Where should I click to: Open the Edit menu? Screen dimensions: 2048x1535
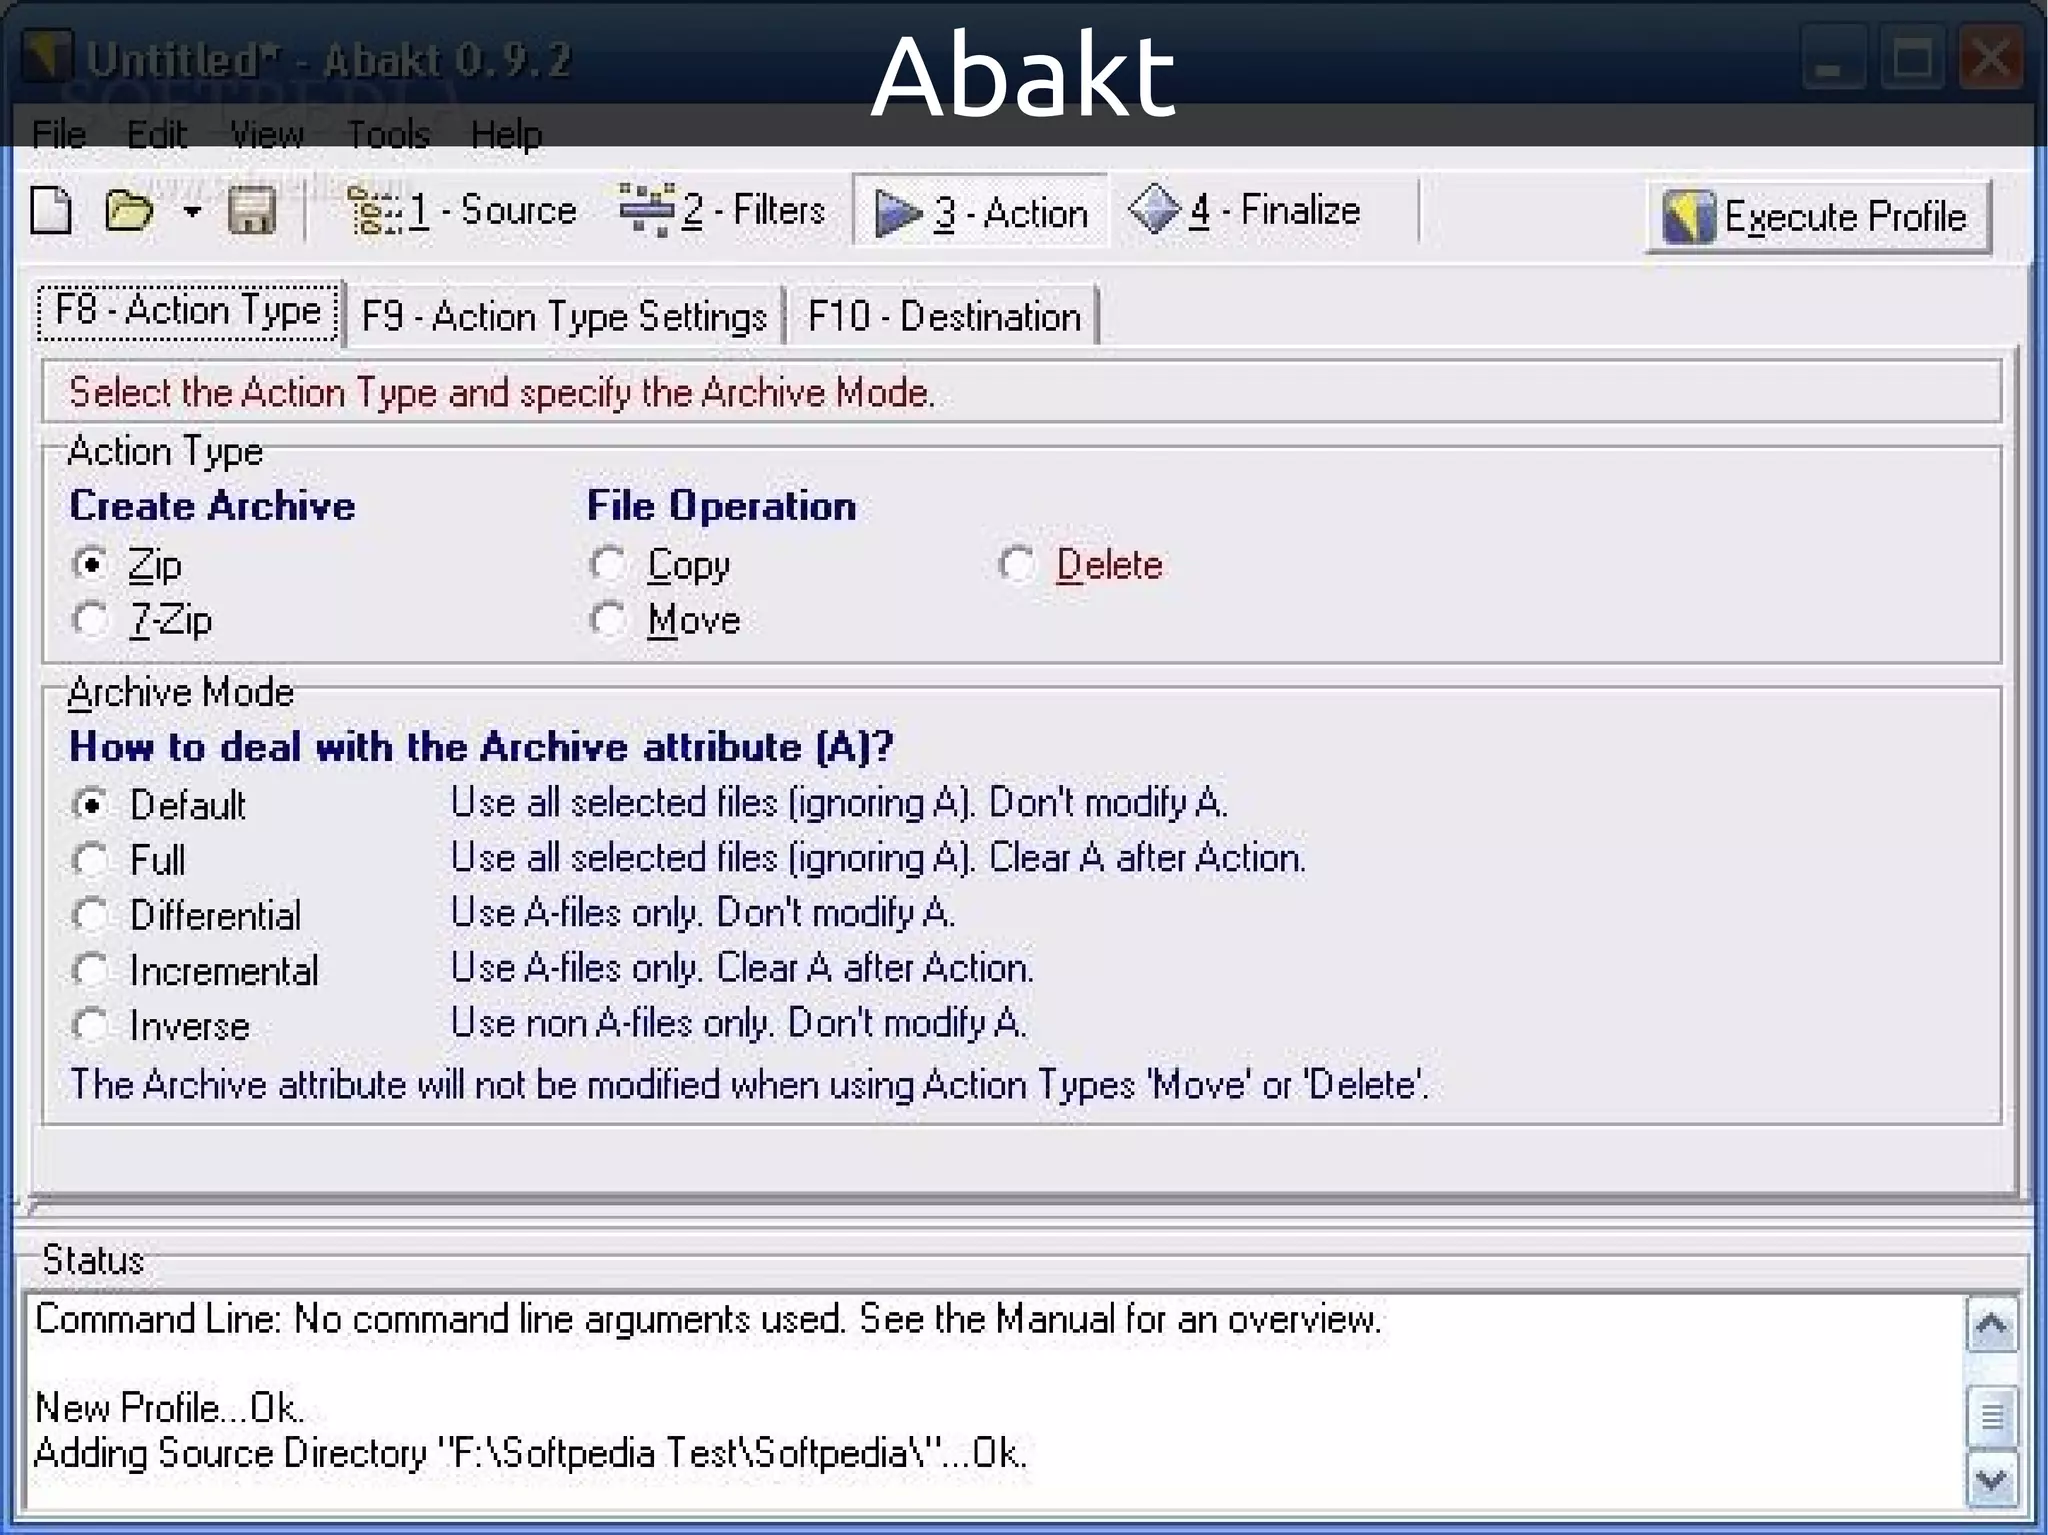tap(156, 133)
